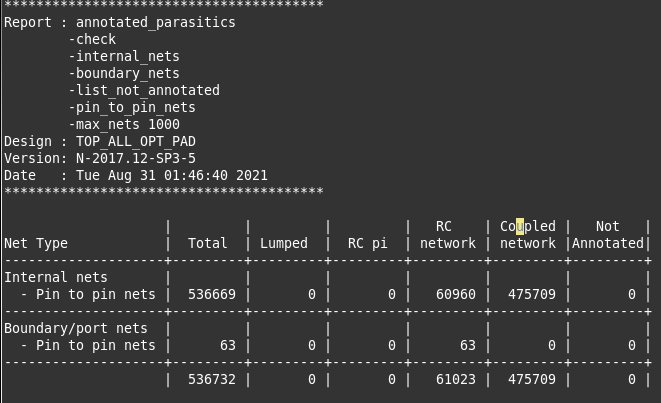661x403 pixels.
Task: Click the RC network value 60960
Action: tap(456, 294)
